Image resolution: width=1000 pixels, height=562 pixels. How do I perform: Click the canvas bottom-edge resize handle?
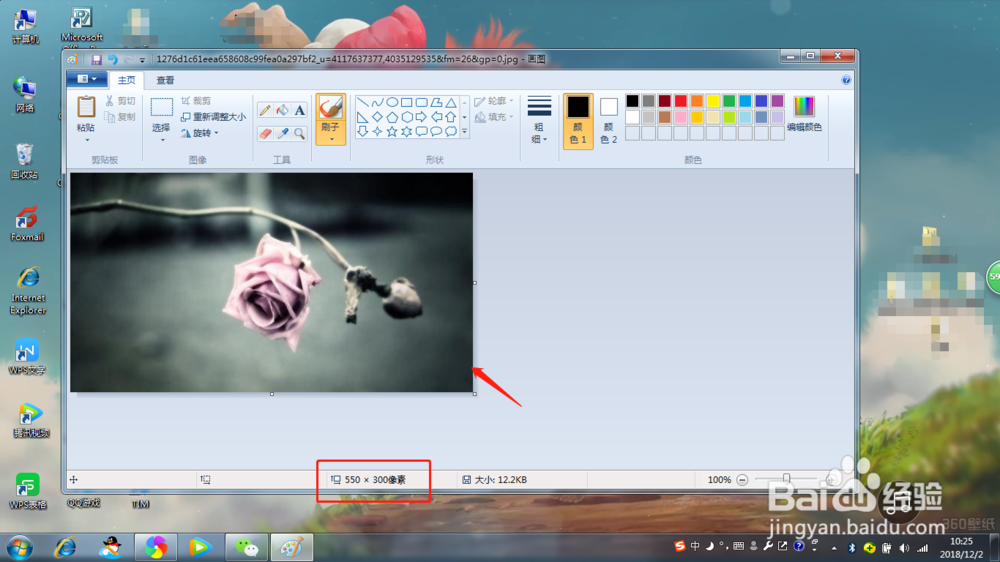(x=272, y=394)
